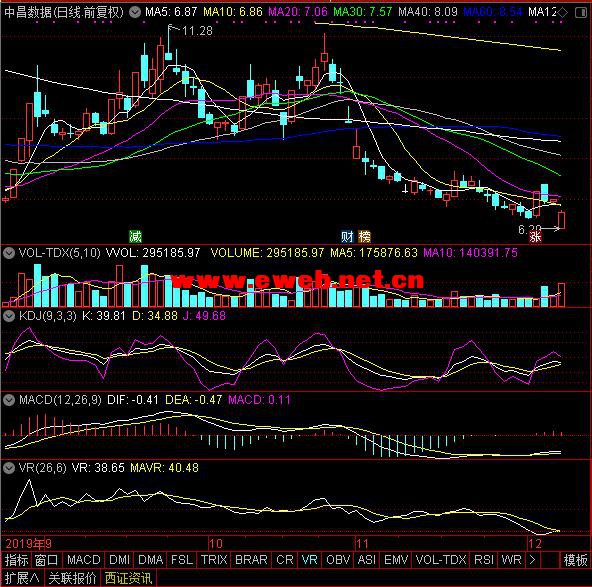Switch to the TRIX indicator tab
Viewport: 592px width, 587px height.
coord(214,559)
